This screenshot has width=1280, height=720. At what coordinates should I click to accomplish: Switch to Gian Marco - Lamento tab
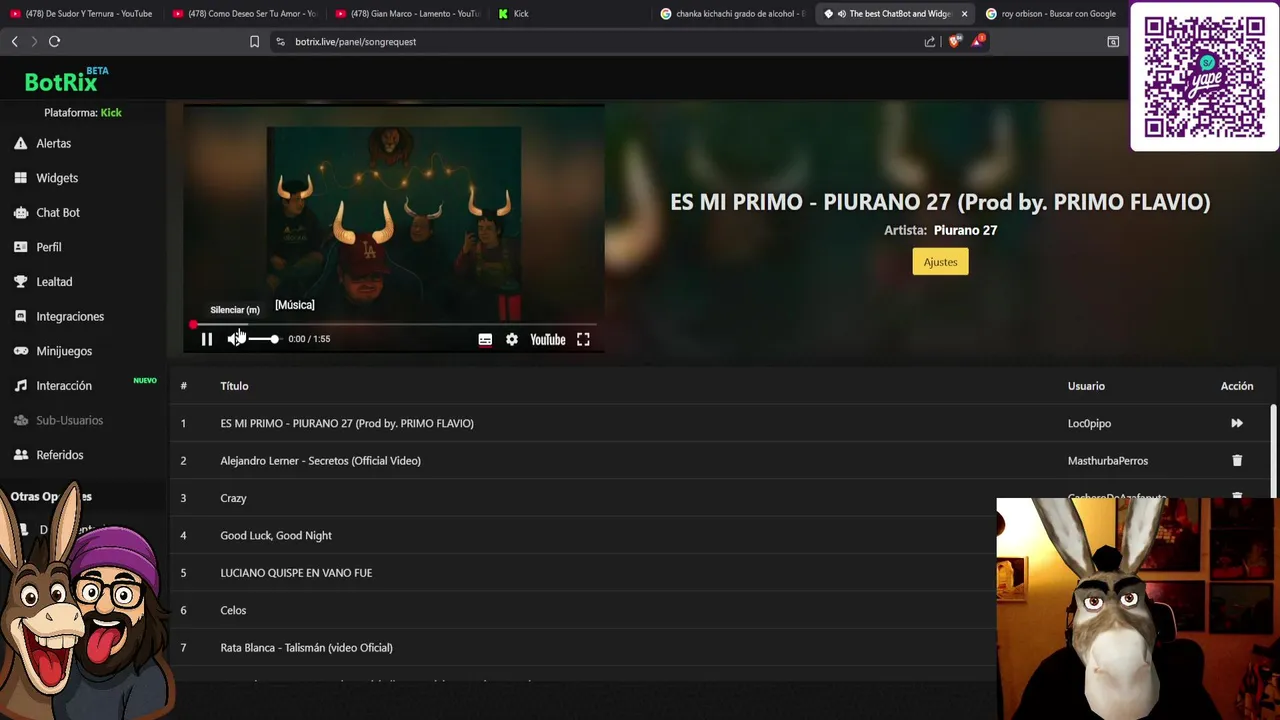(408, 14)
